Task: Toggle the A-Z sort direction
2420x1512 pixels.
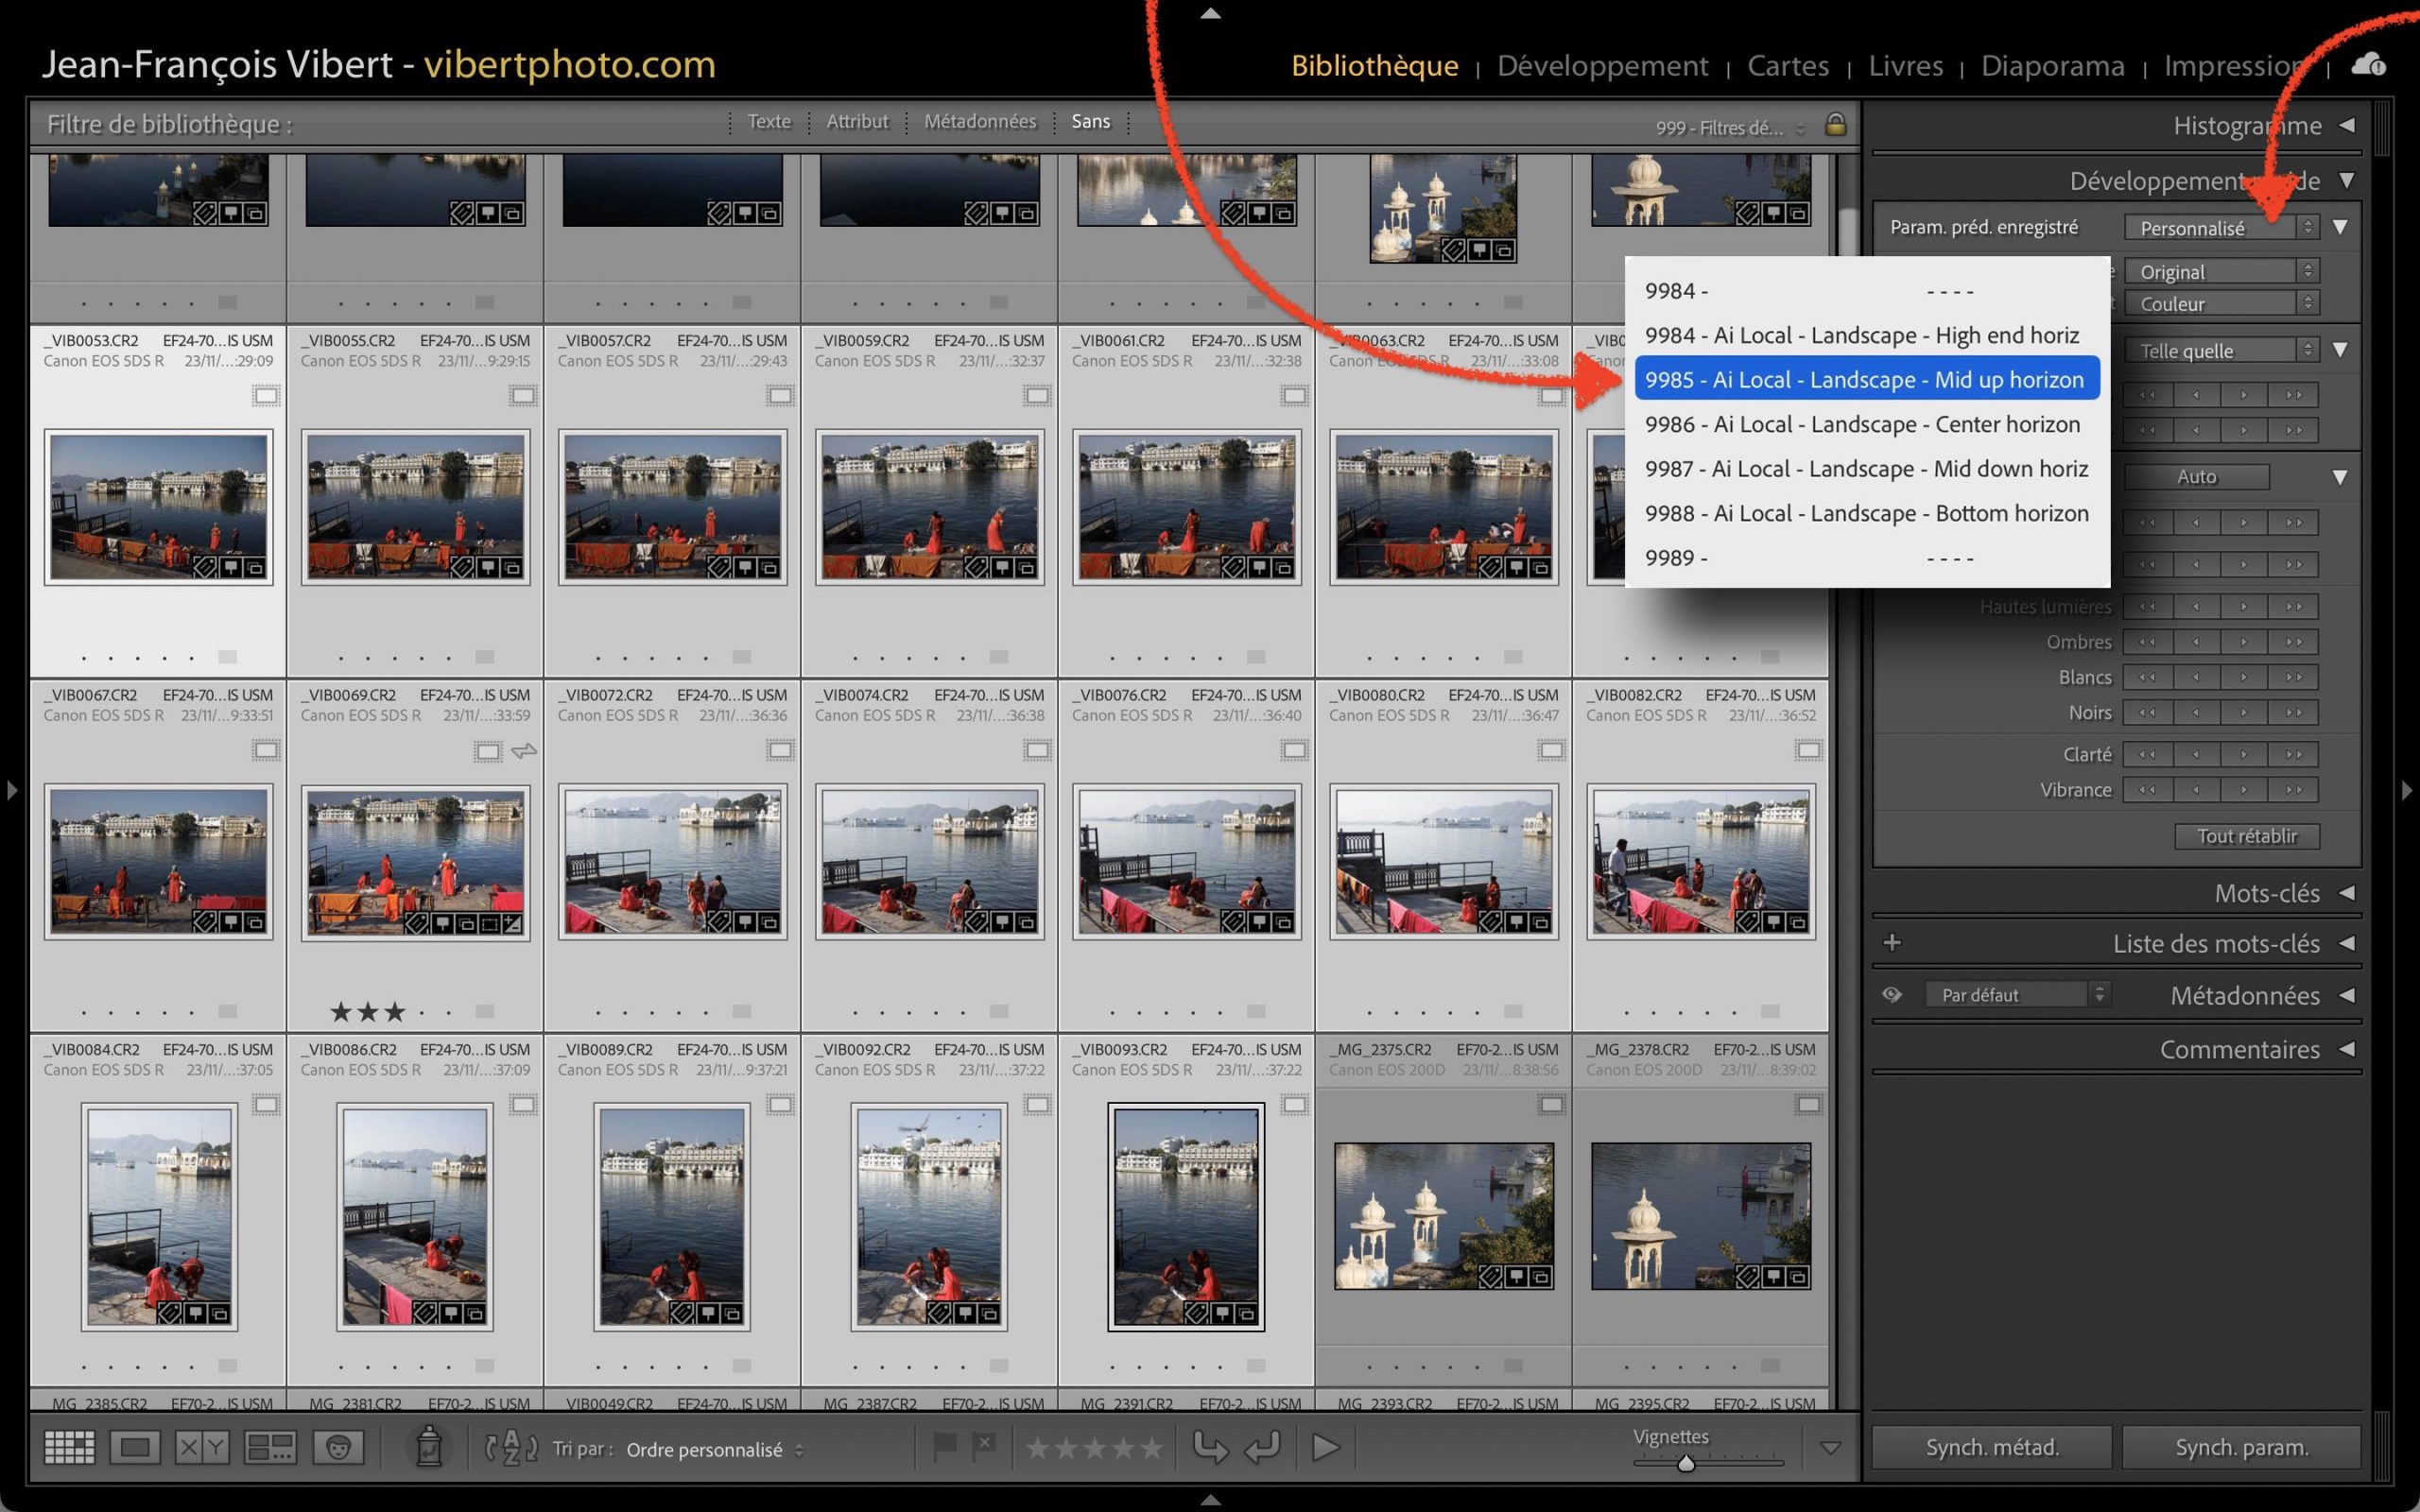Action: (x=511, y=1447)
